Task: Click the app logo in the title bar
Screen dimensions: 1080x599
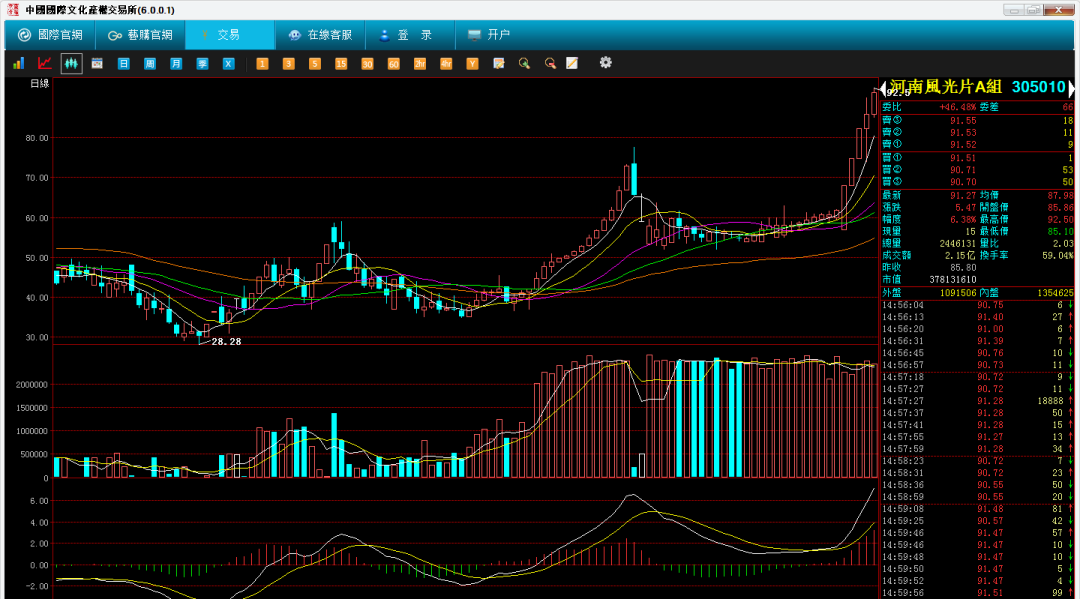Action: [12, 10]
